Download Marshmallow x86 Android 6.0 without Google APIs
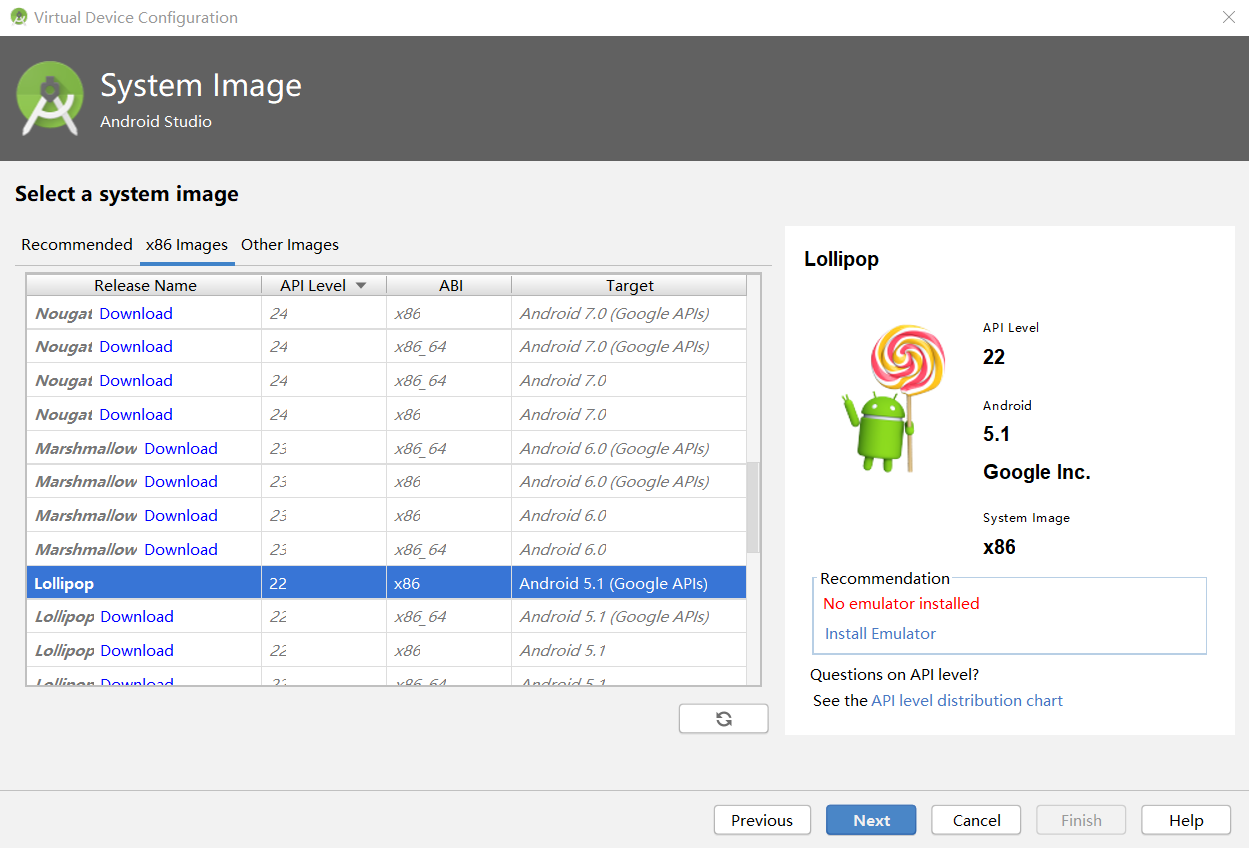The image size is (1249, 848). [x=181, y=515]
